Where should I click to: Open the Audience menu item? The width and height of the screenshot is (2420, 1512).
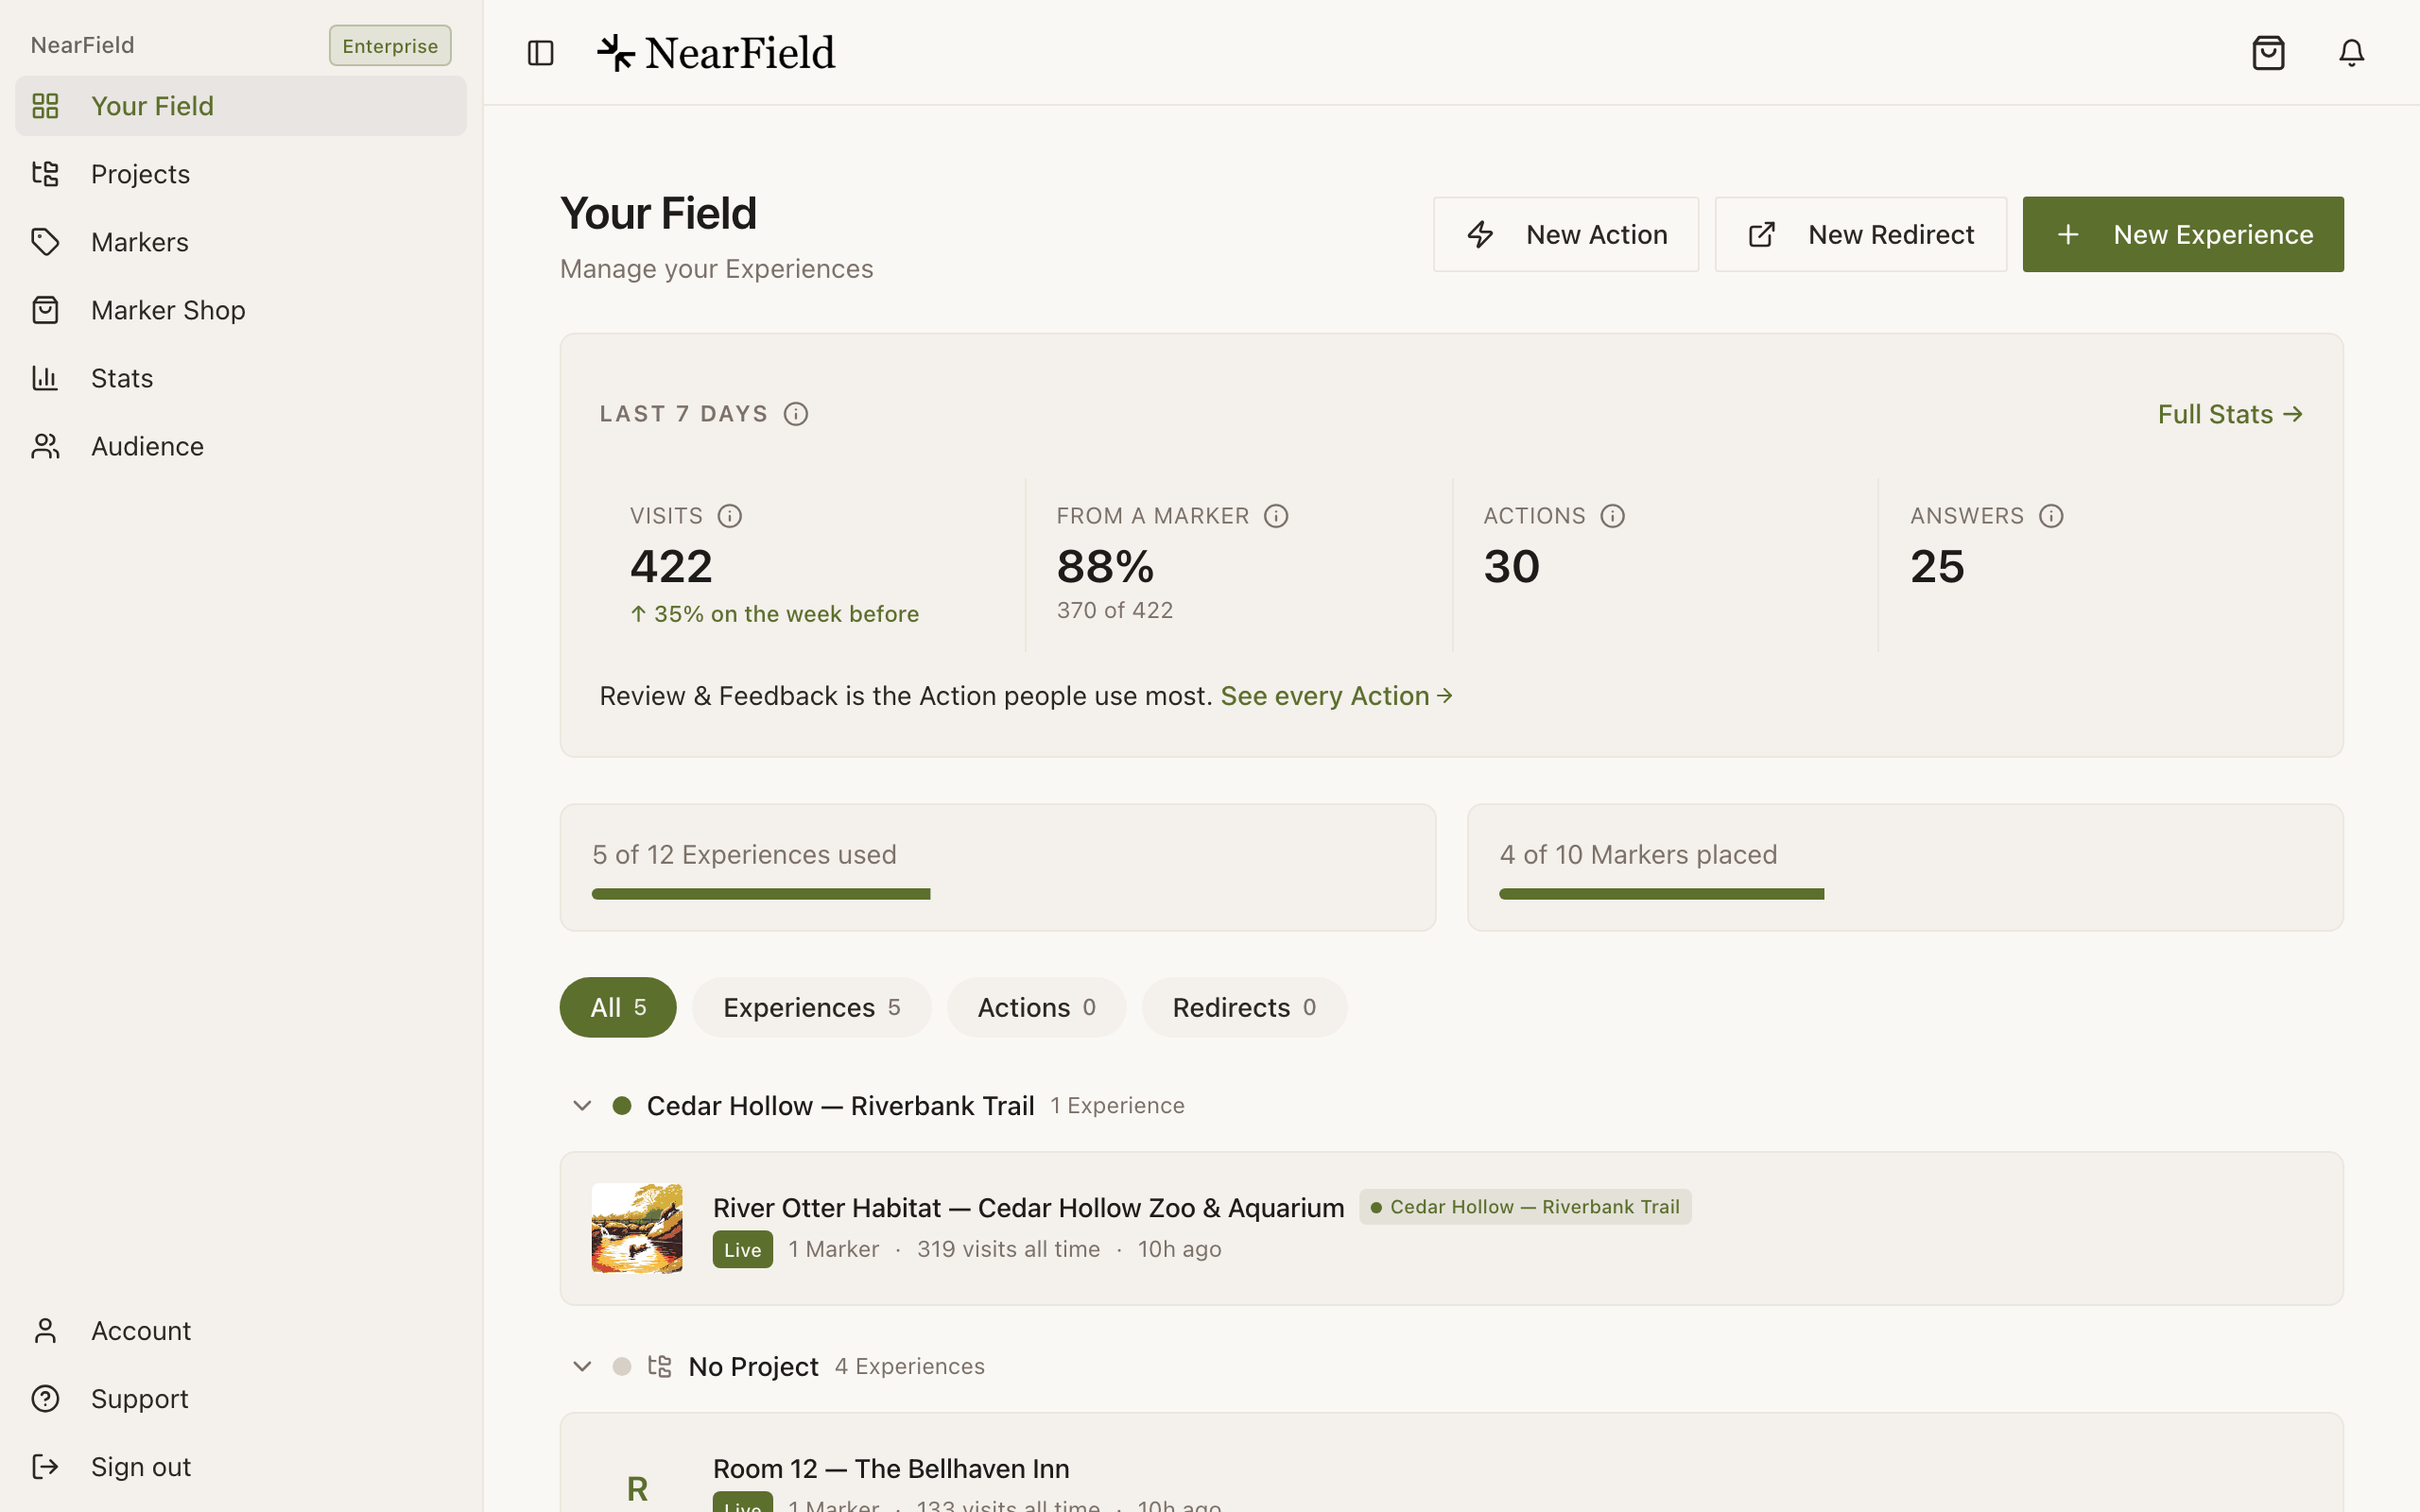point(241,446)
